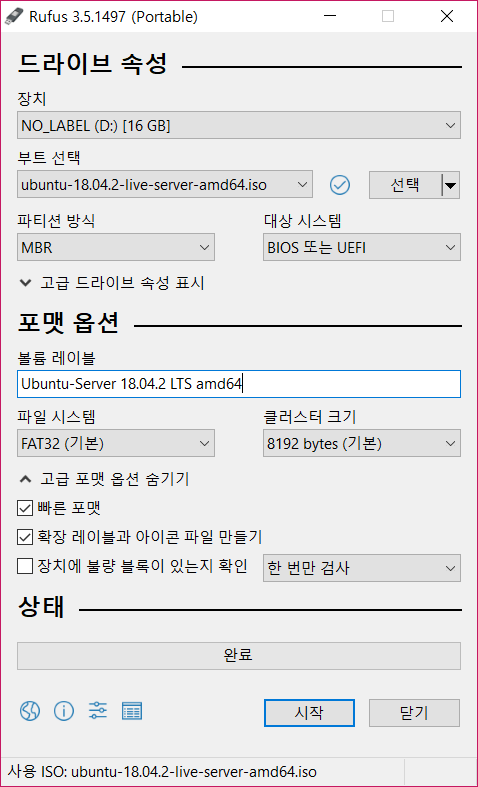Open application settings sliders icon

coord(98,711)
